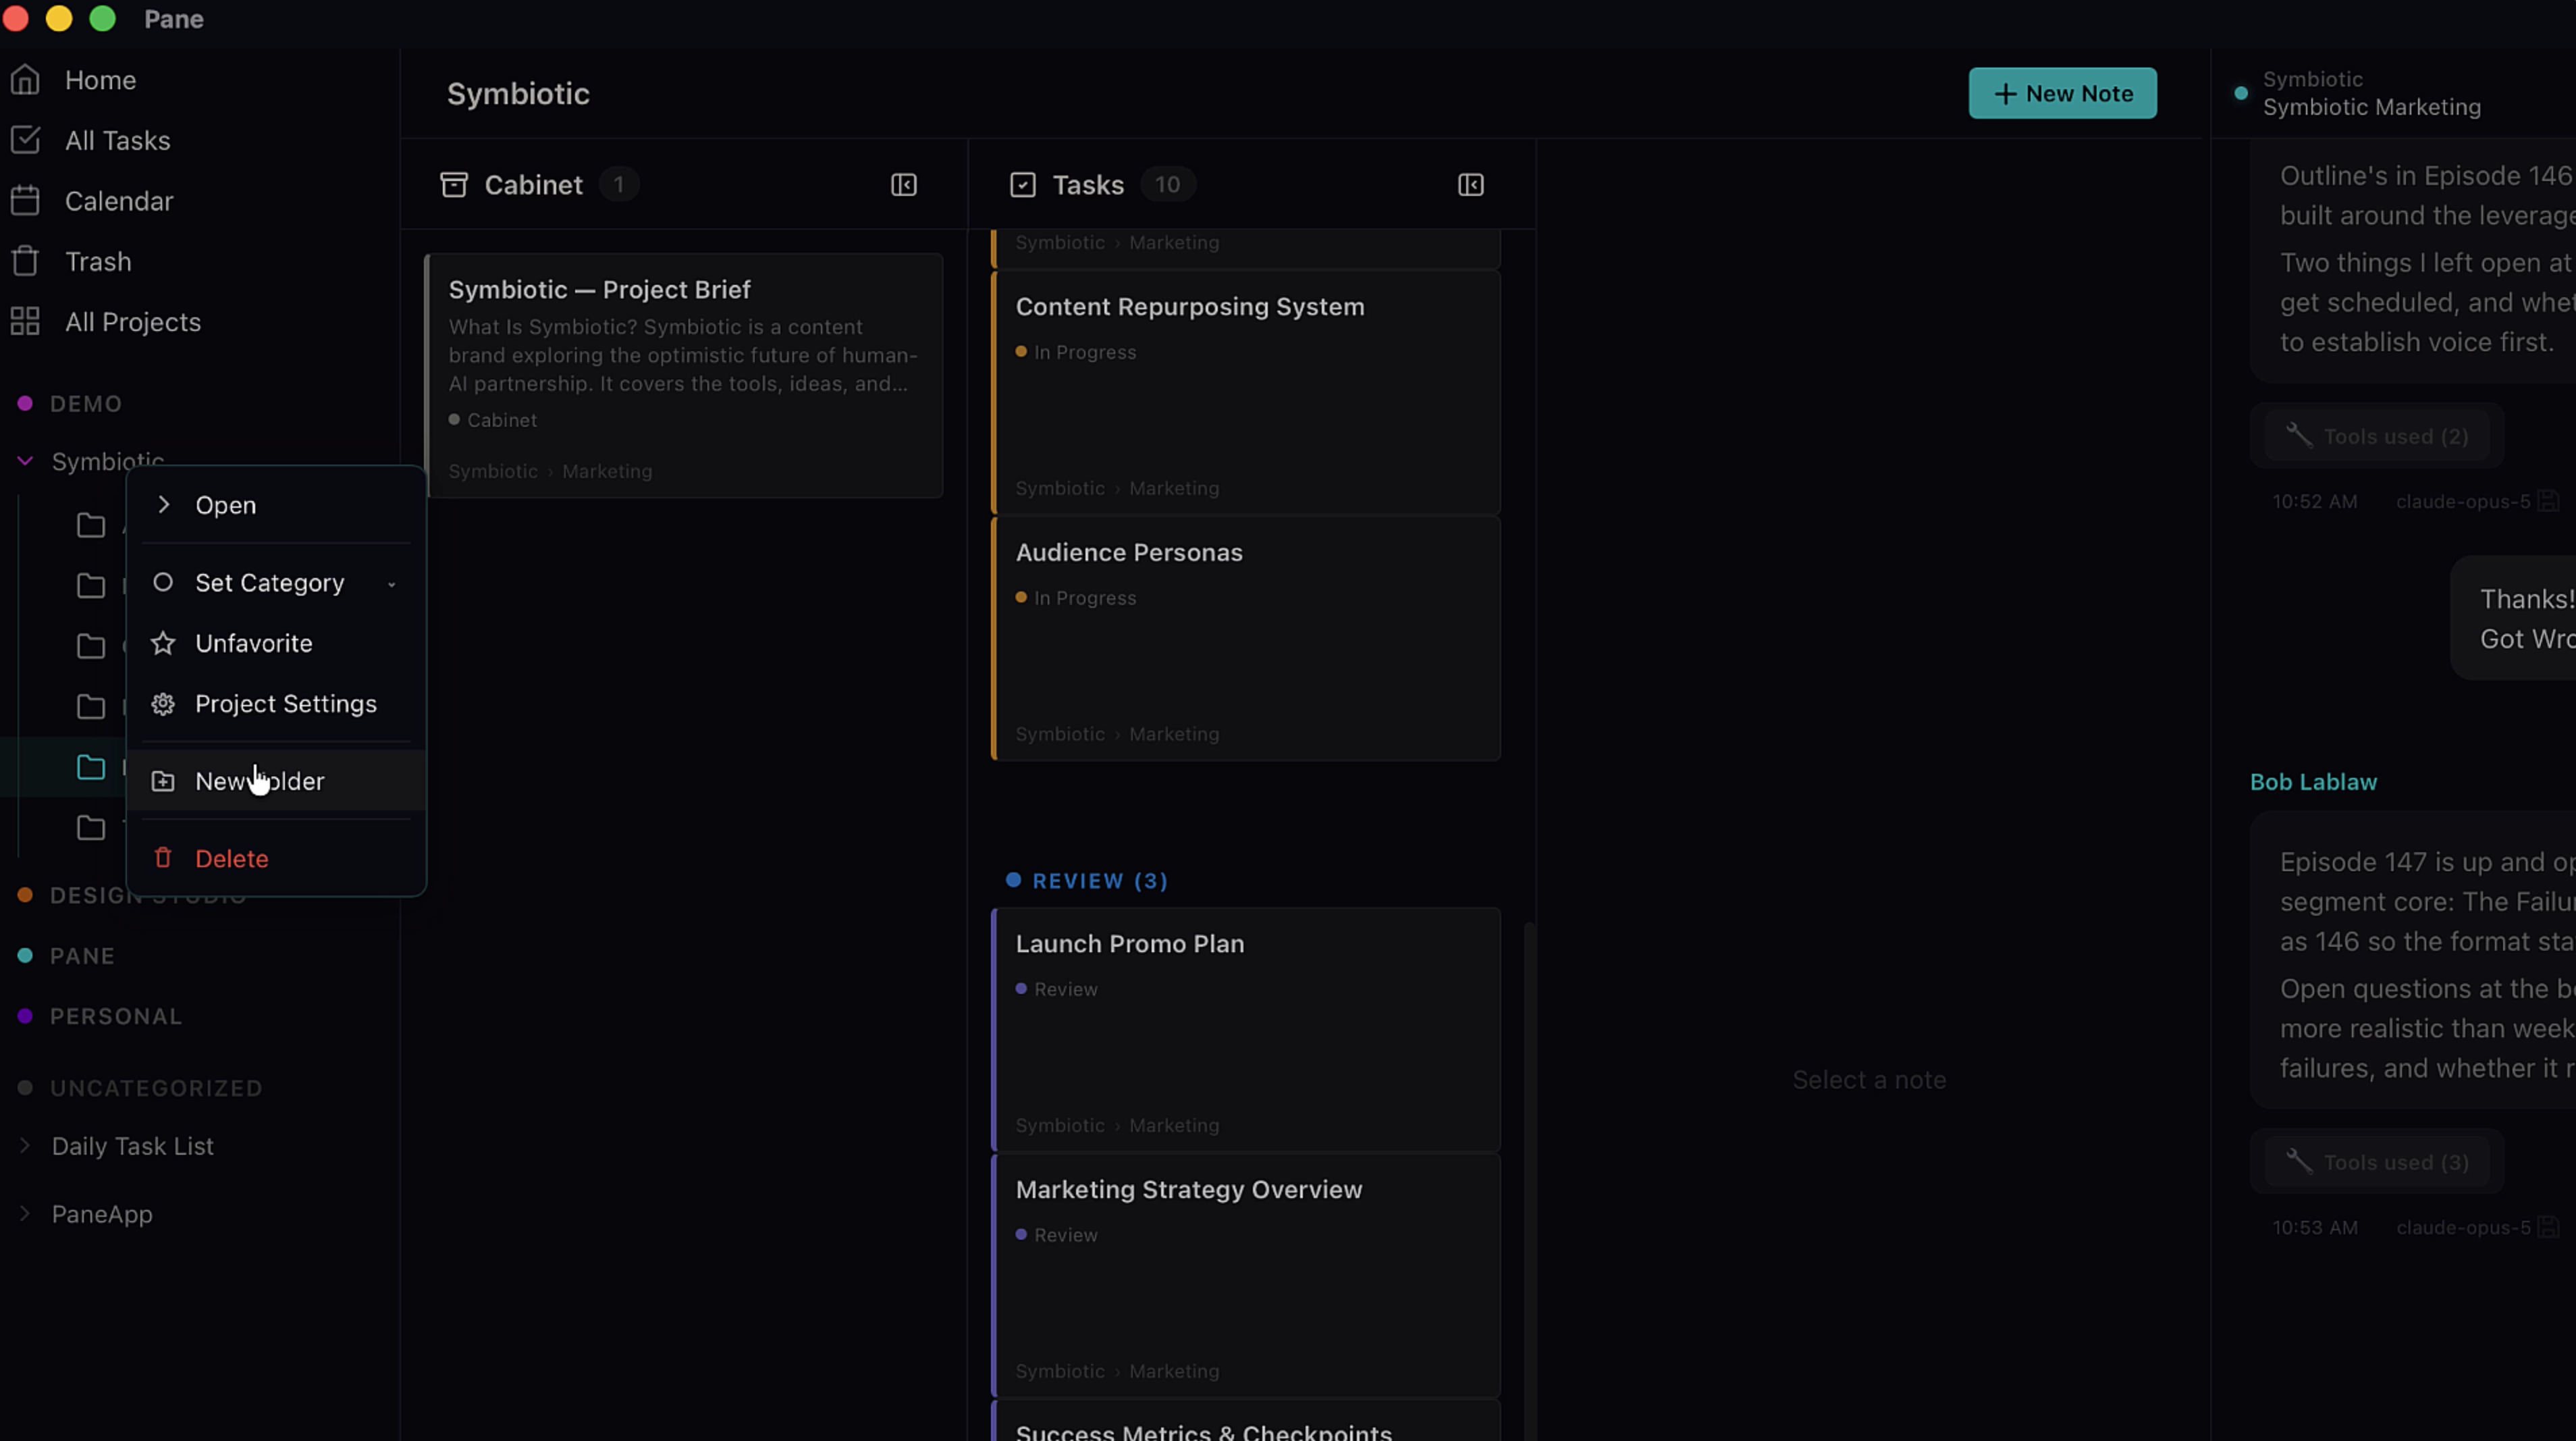
Task: Open Marketing Strategy Overview task
Action: point(1246,1276)
